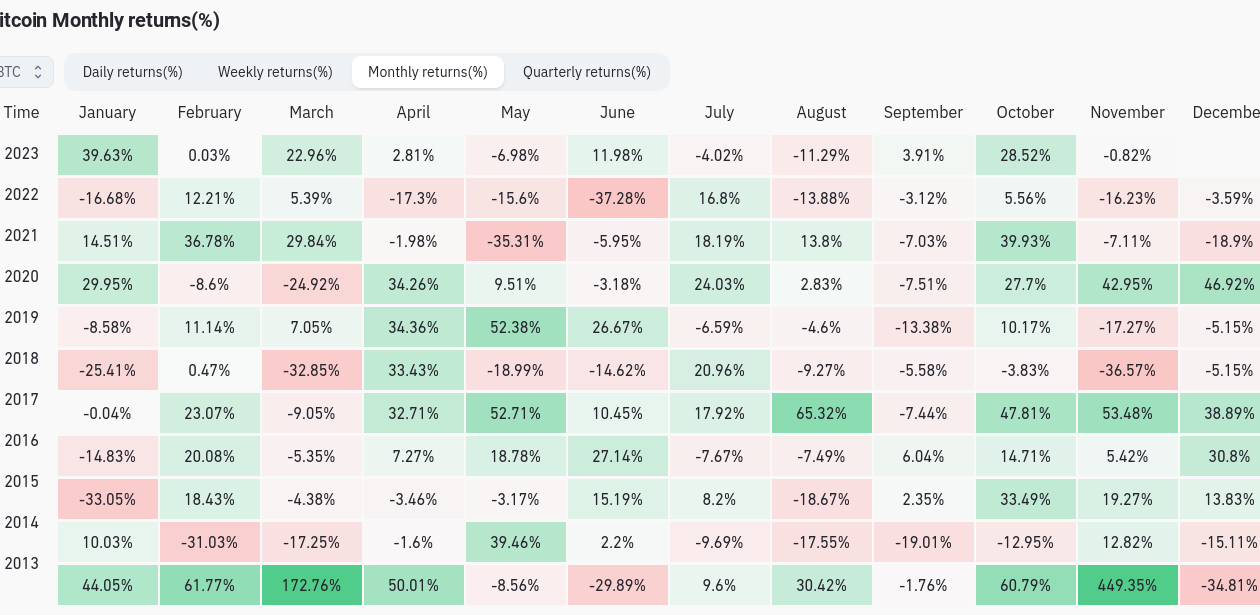This screenshot has height=615, width=1260.
Task: Click the 172.76% March 2013 cell
Action: [x=311, y=585]
